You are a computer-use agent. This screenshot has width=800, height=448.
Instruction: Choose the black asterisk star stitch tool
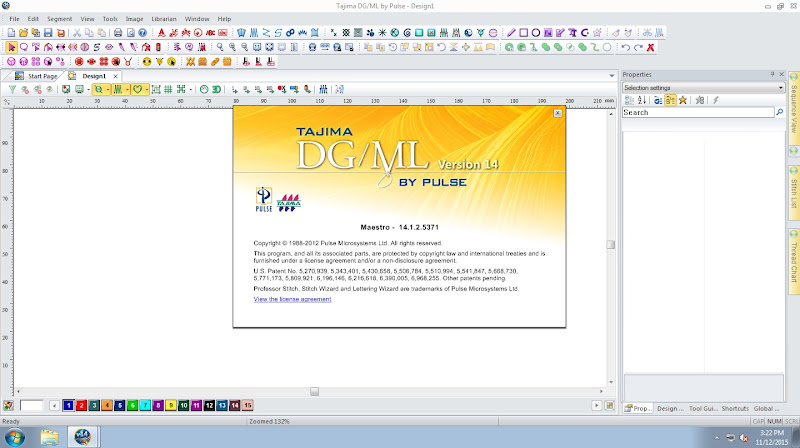click(x=382, y=33)
